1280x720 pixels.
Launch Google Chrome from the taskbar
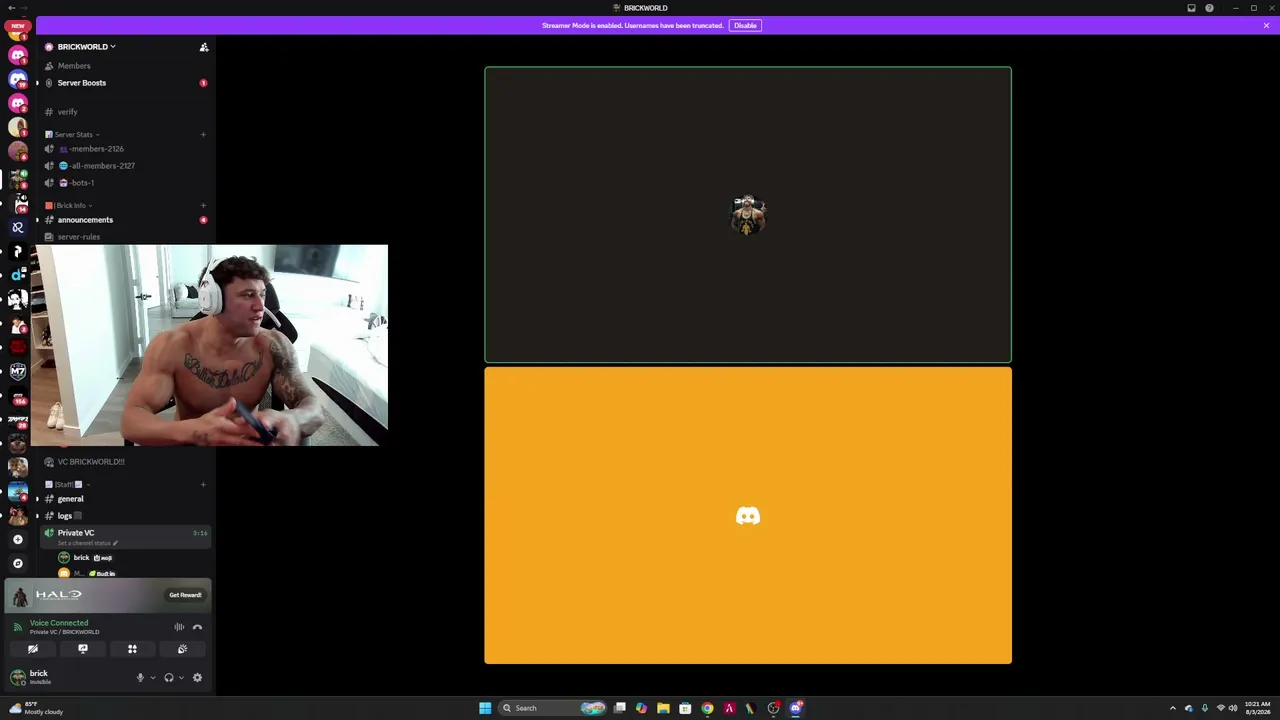coord(707,708)
